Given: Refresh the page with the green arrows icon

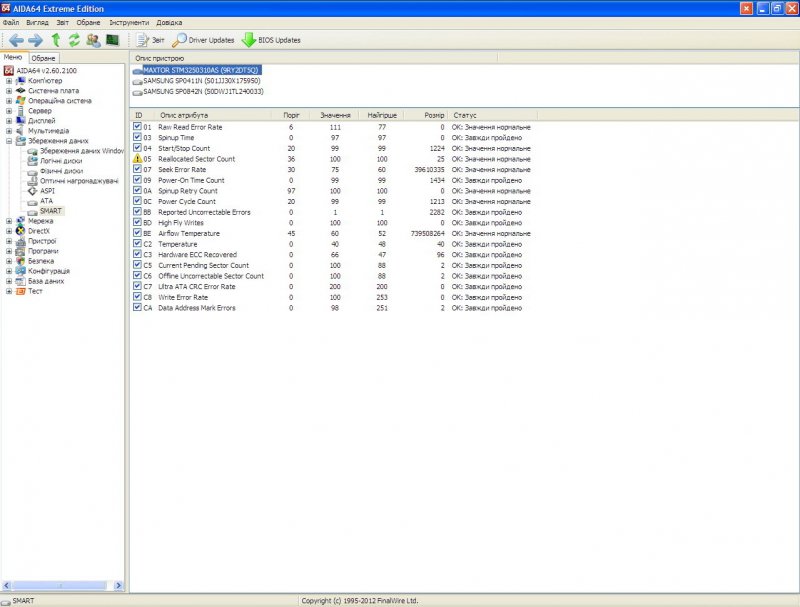Looking at the screenshot, I should point(74,40).
